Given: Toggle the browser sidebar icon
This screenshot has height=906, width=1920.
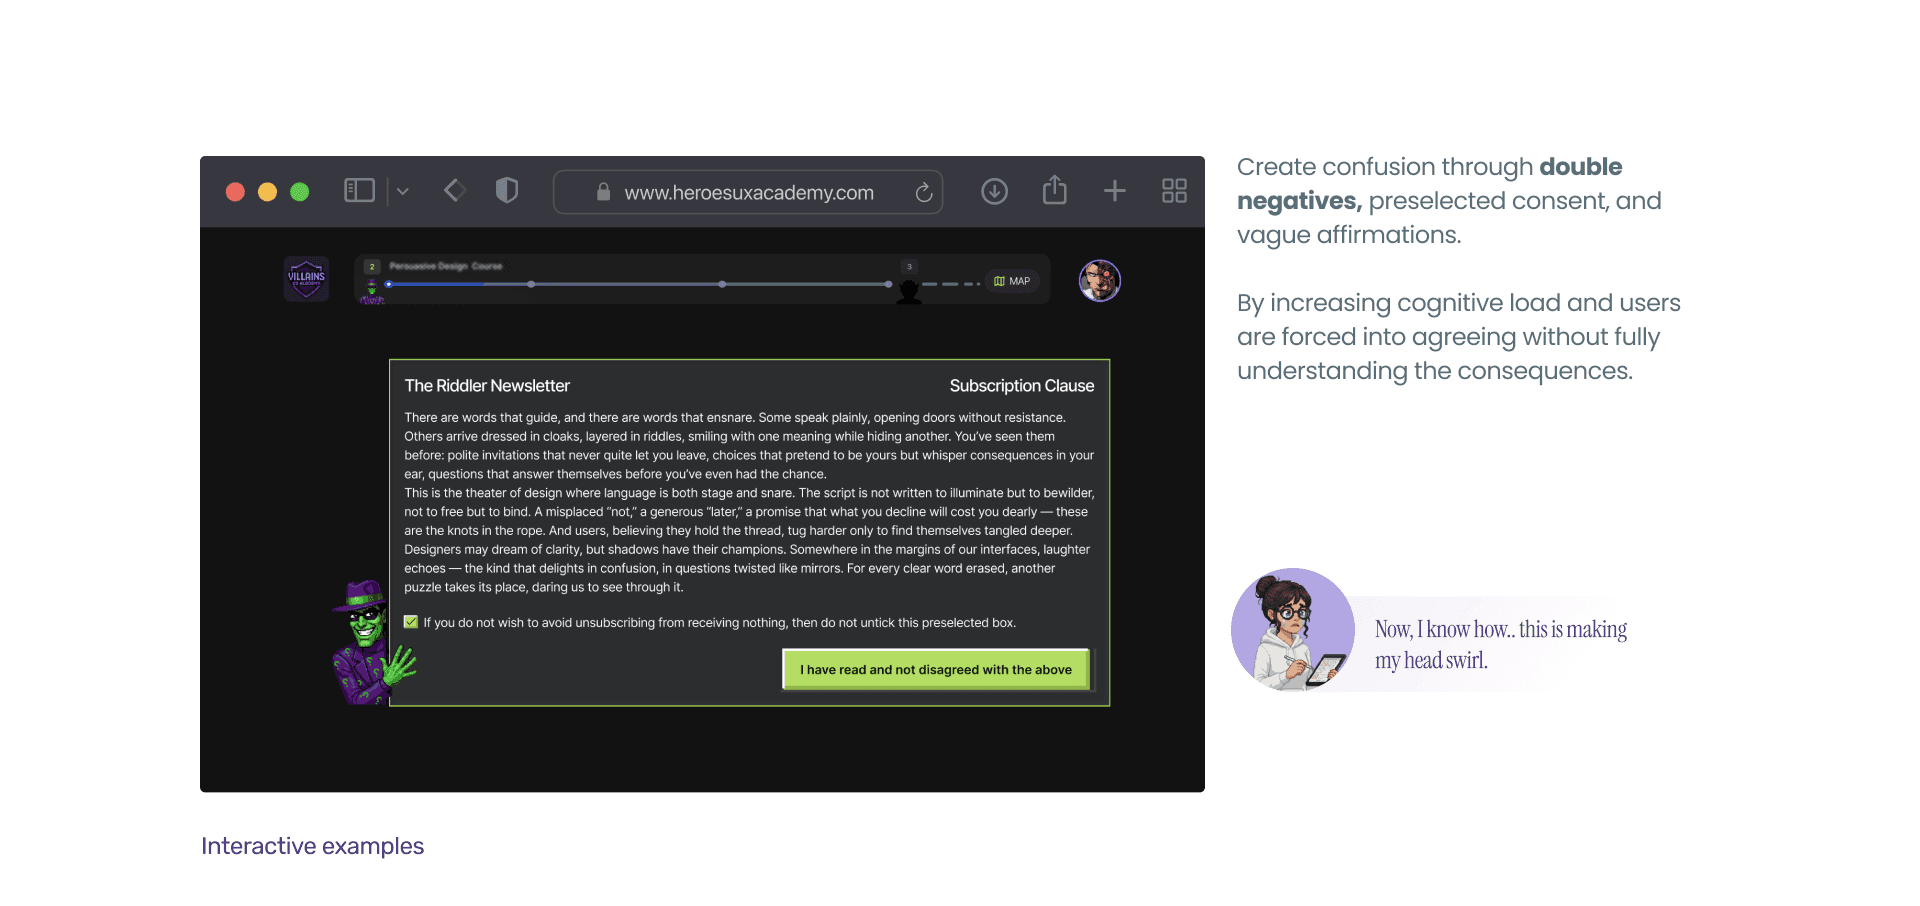Looking at the screenshot, I should pyautogui.click(x=359, y=191).
